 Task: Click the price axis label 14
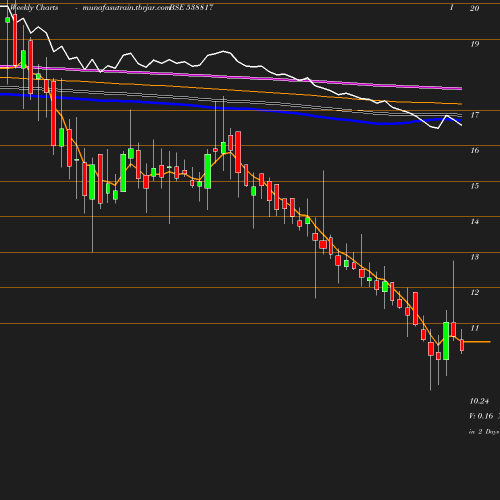[x=474, y=222]
